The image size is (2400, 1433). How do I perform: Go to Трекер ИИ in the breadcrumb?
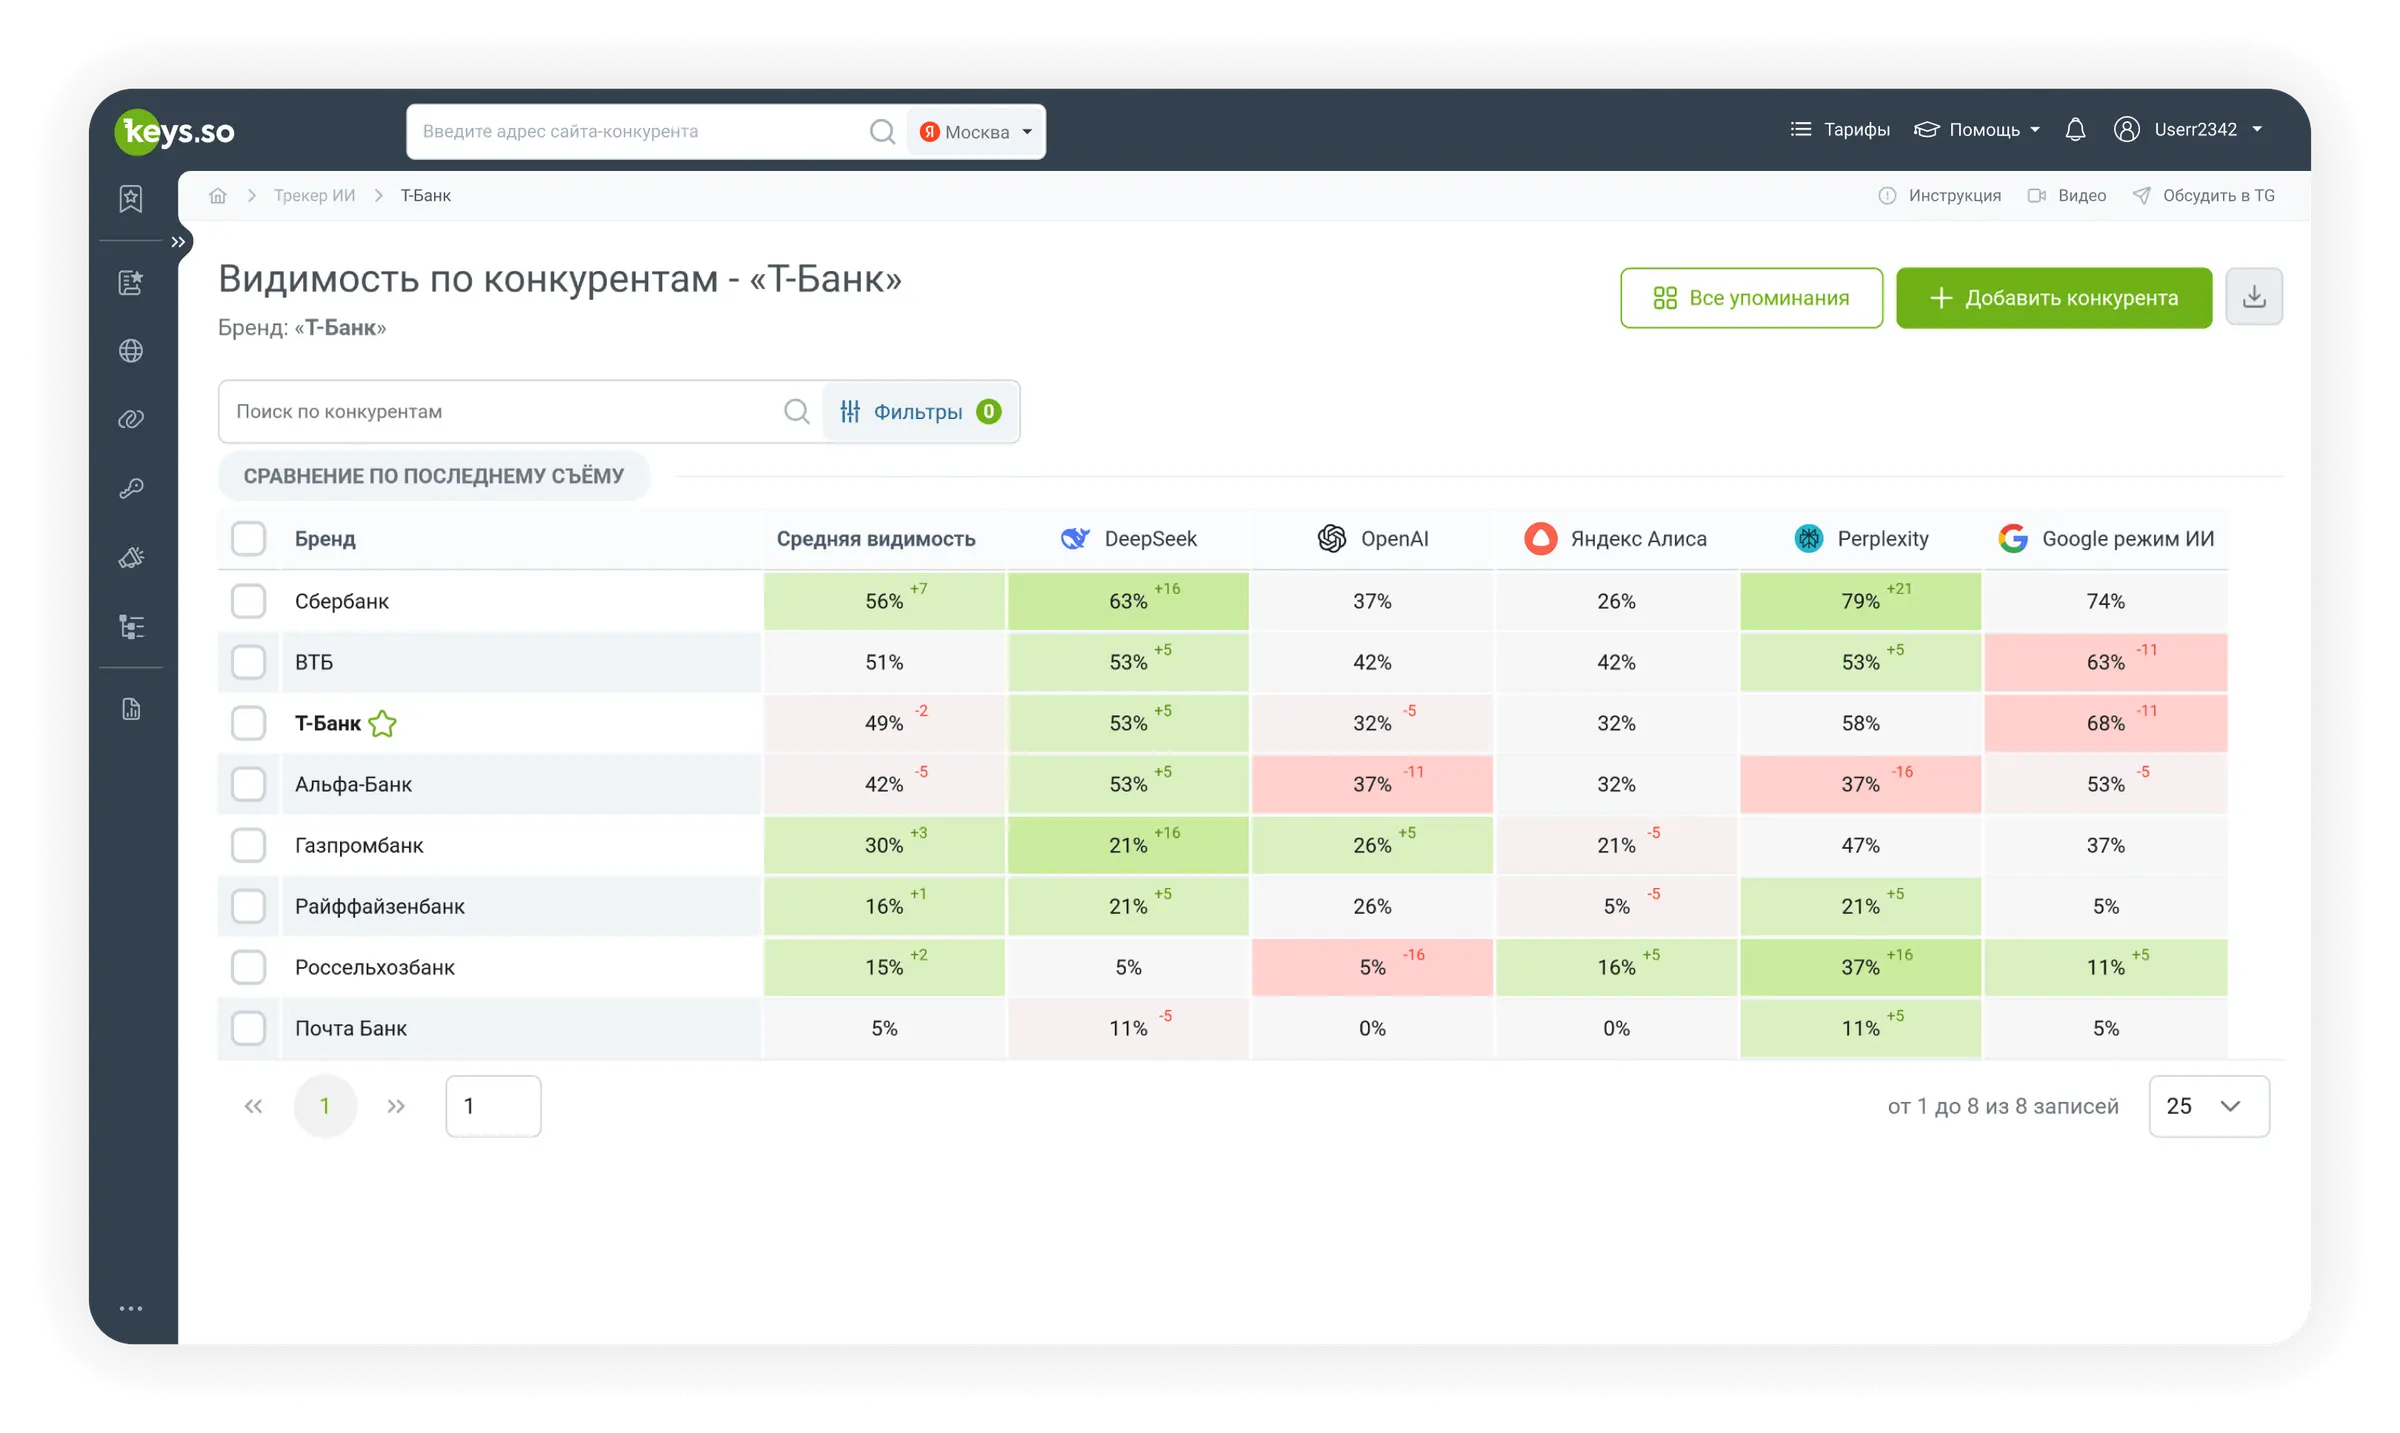(x=314, y=195)
